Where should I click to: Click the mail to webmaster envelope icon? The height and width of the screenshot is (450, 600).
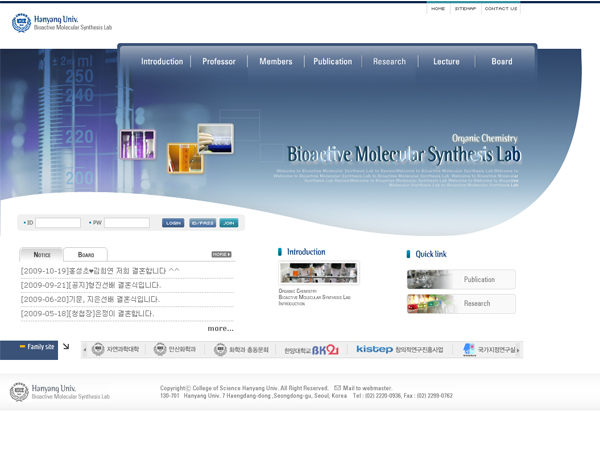tap(337, 387)
